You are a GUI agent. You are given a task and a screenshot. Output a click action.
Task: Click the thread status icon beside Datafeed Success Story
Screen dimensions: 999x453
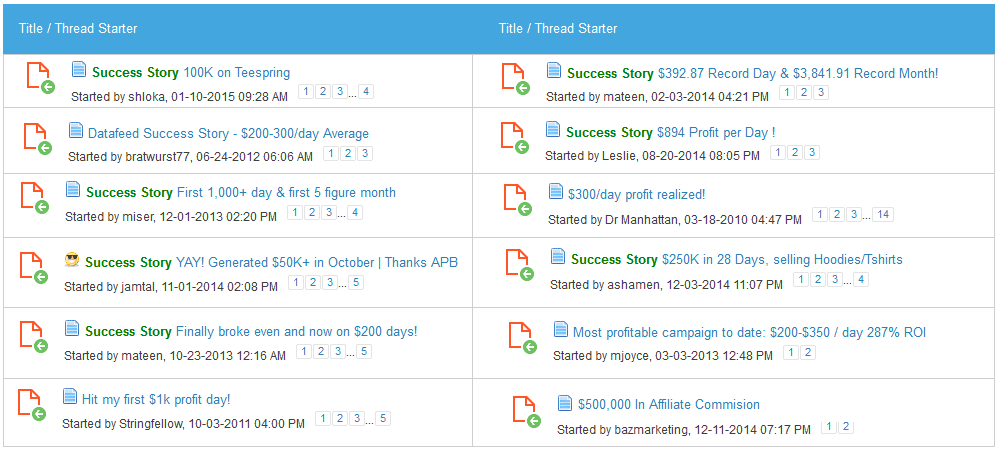(38, 138)
